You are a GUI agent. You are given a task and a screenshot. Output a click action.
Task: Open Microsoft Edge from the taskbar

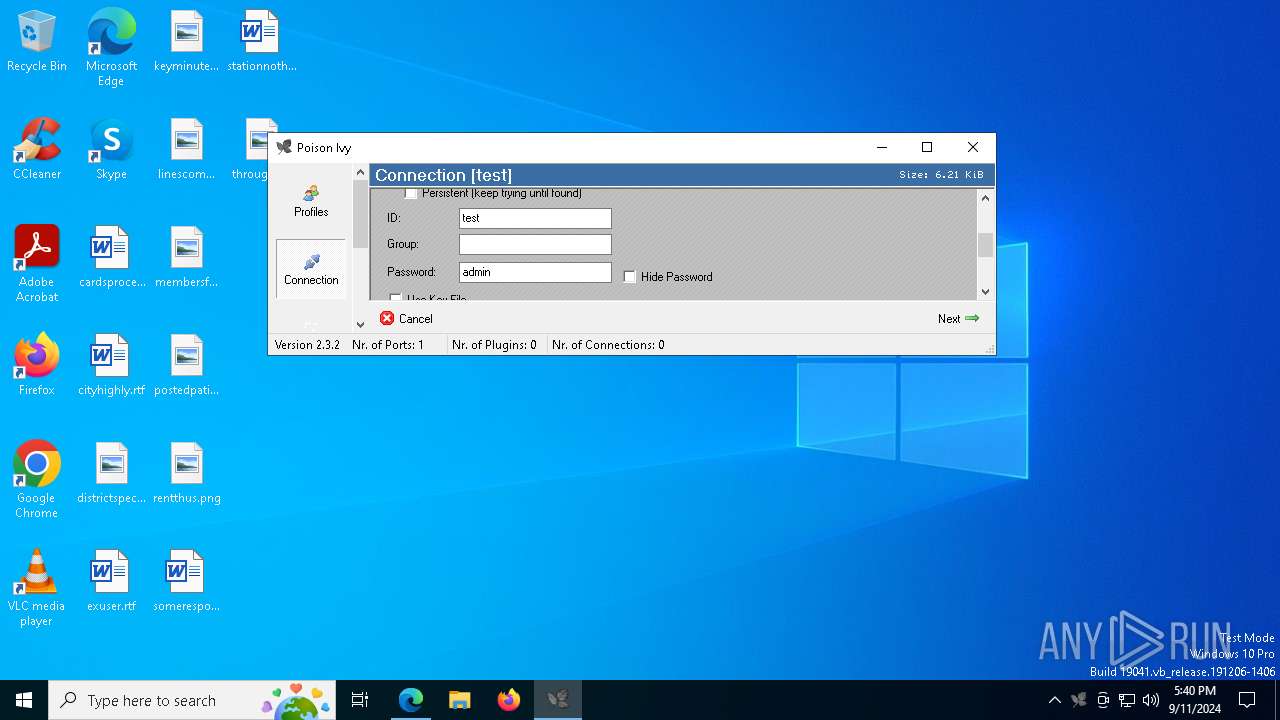(x=411, y=700)
